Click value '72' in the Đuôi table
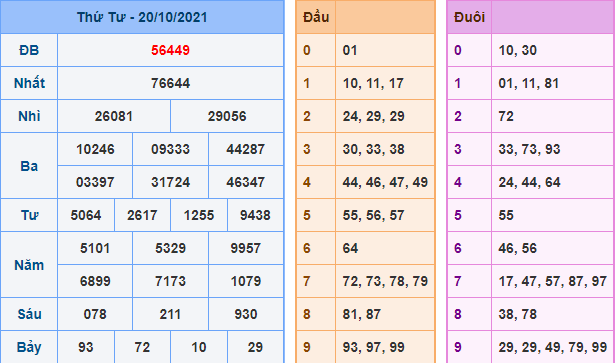Screen dimensions: 615x363 tap(506, 116)
